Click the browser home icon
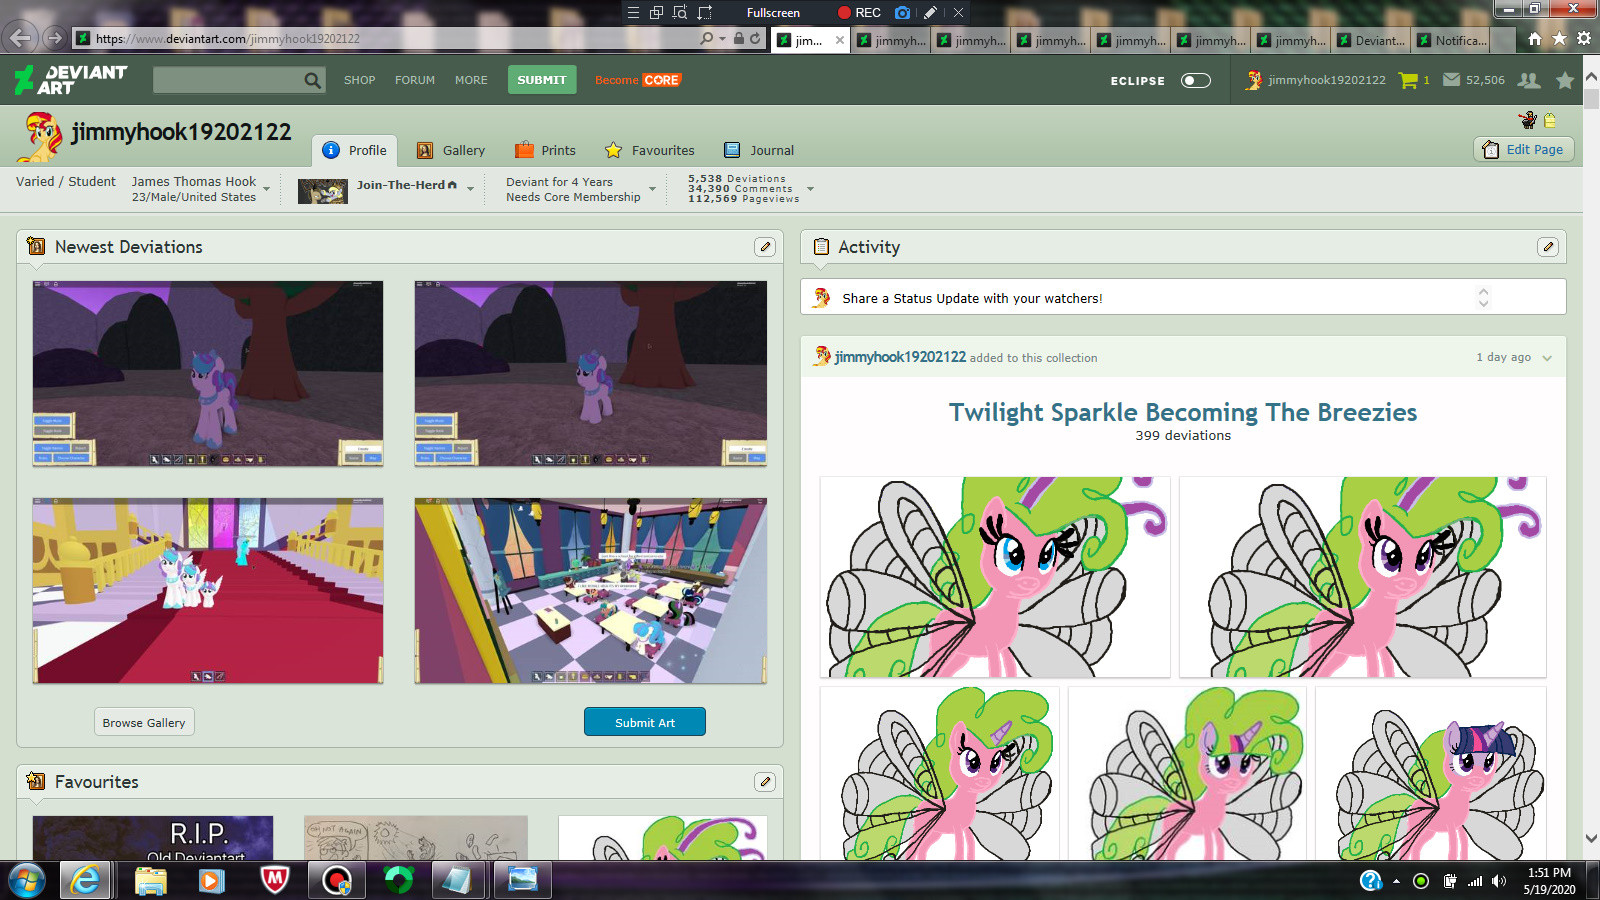Image resolution: width=1600 pixels, height=900 pixels. coord(1535,39)
